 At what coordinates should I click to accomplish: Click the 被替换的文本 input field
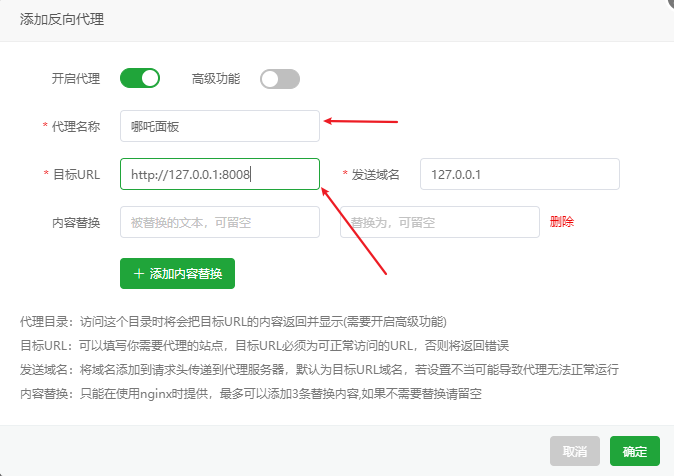coord(220,222)
